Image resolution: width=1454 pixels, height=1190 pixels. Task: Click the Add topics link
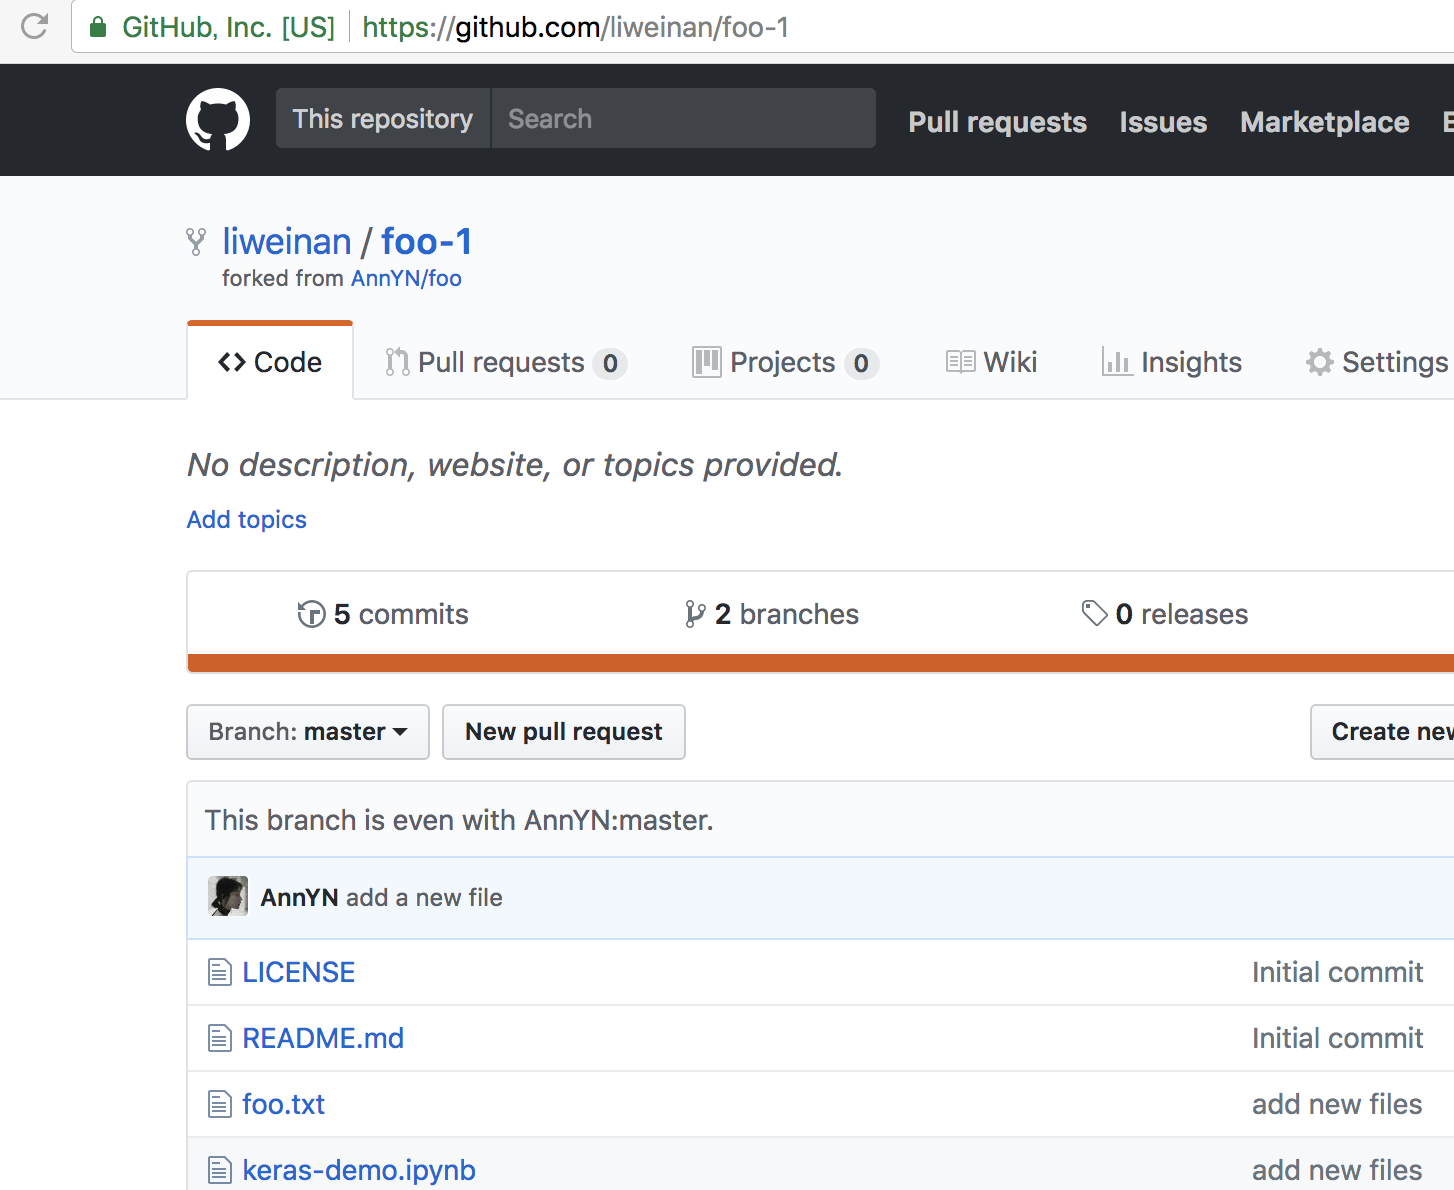pos(247,519)
